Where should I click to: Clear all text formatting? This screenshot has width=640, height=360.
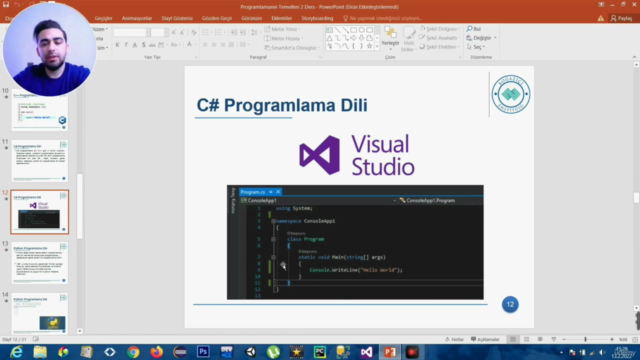(194, 32)
